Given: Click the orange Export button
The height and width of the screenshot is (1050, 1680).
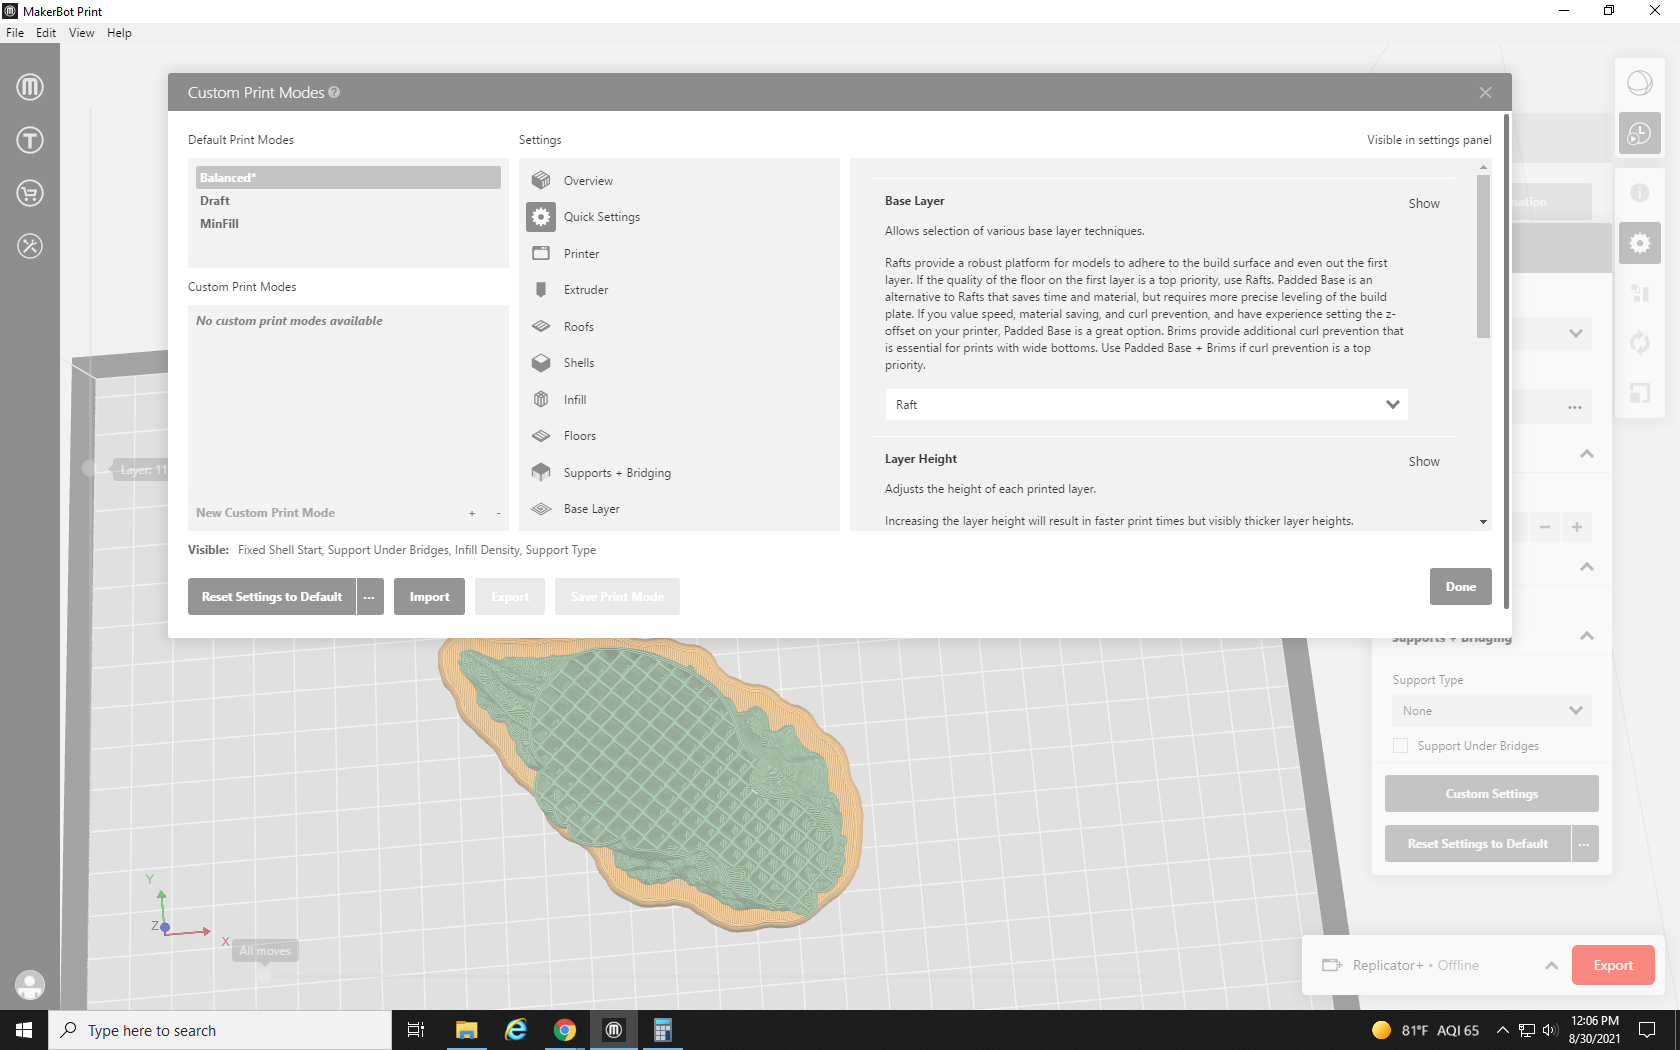Looking at the screenshot, I should pos(1613,965).
